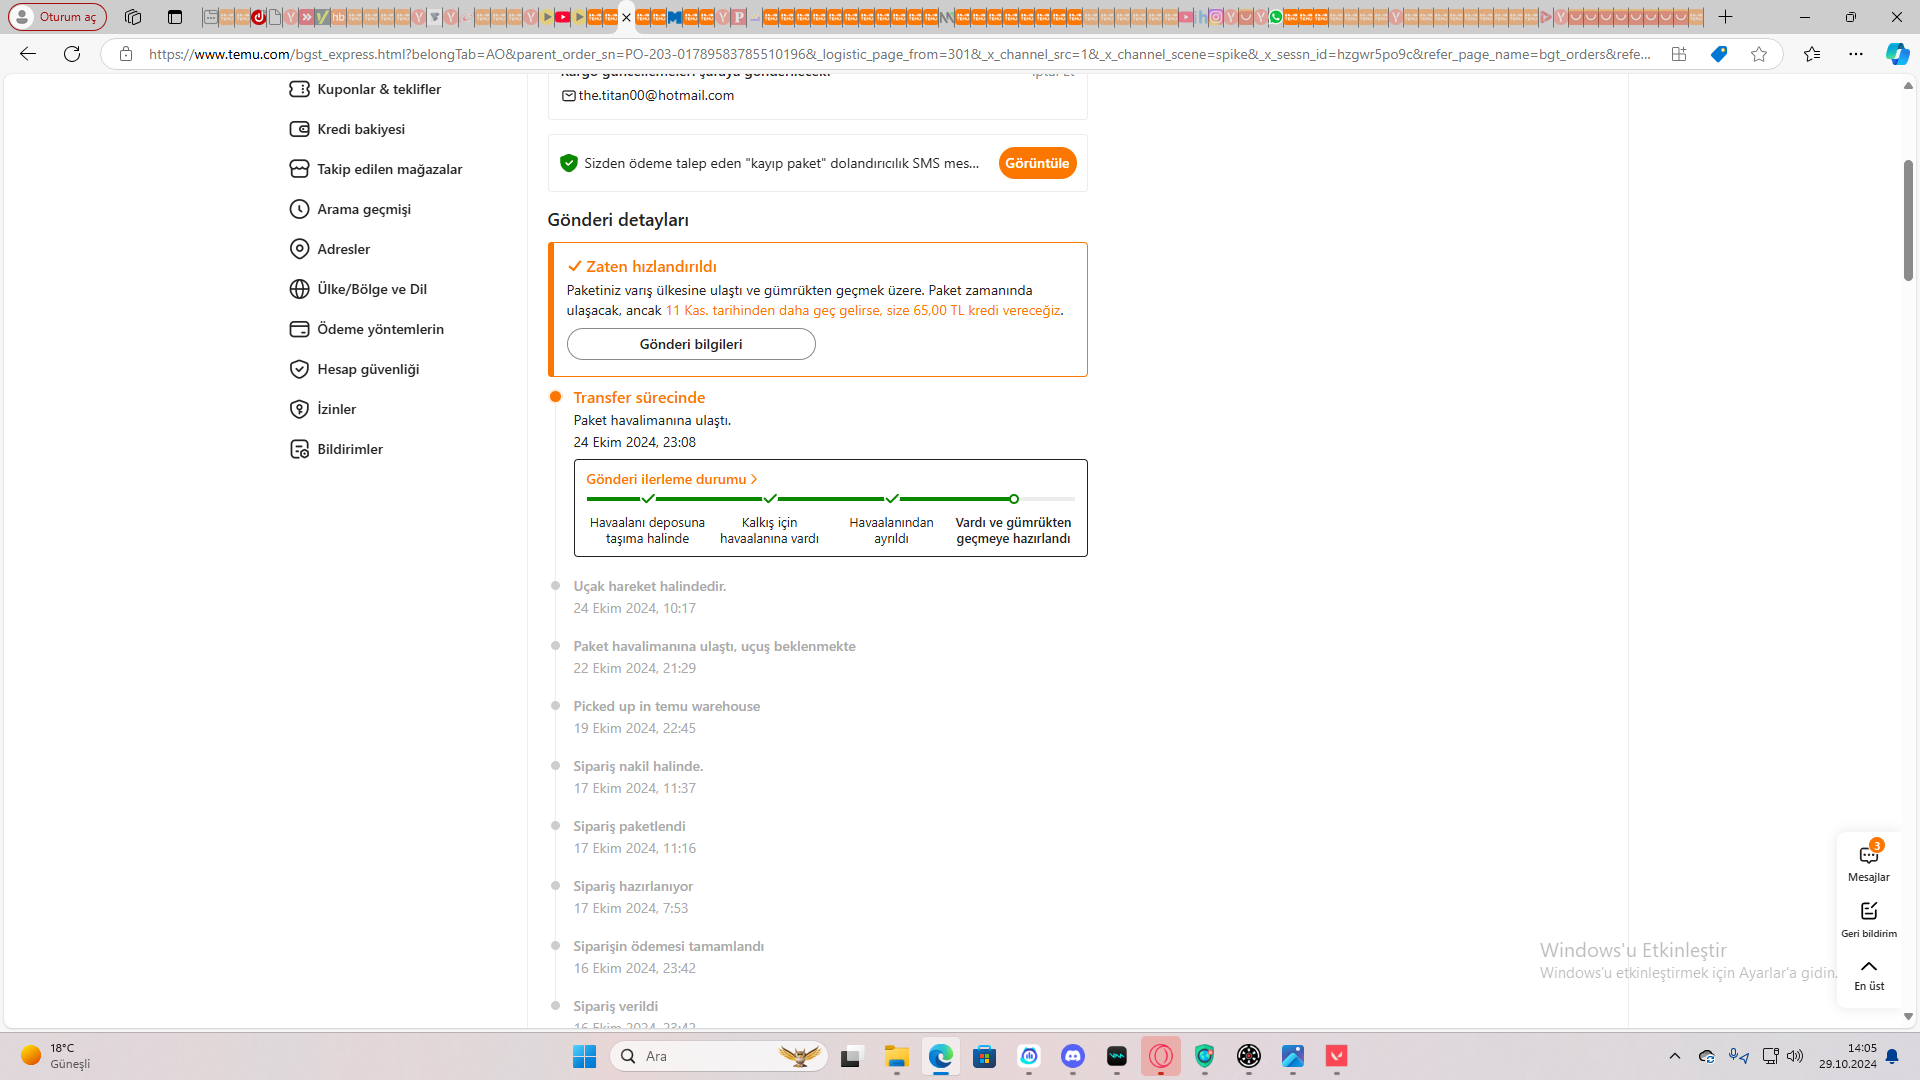Click the Windows taskbar search box
Viewport: 1920px width, 1080px height.
coord(719,1056)
